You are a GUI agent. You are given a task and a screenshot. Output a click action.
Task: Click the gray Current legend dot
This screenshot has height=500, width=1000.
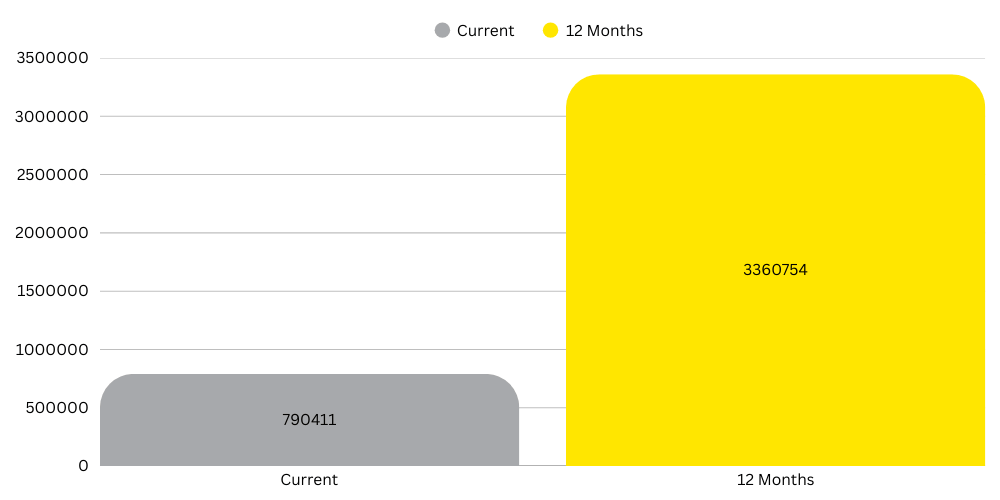[x=442, y=31]
